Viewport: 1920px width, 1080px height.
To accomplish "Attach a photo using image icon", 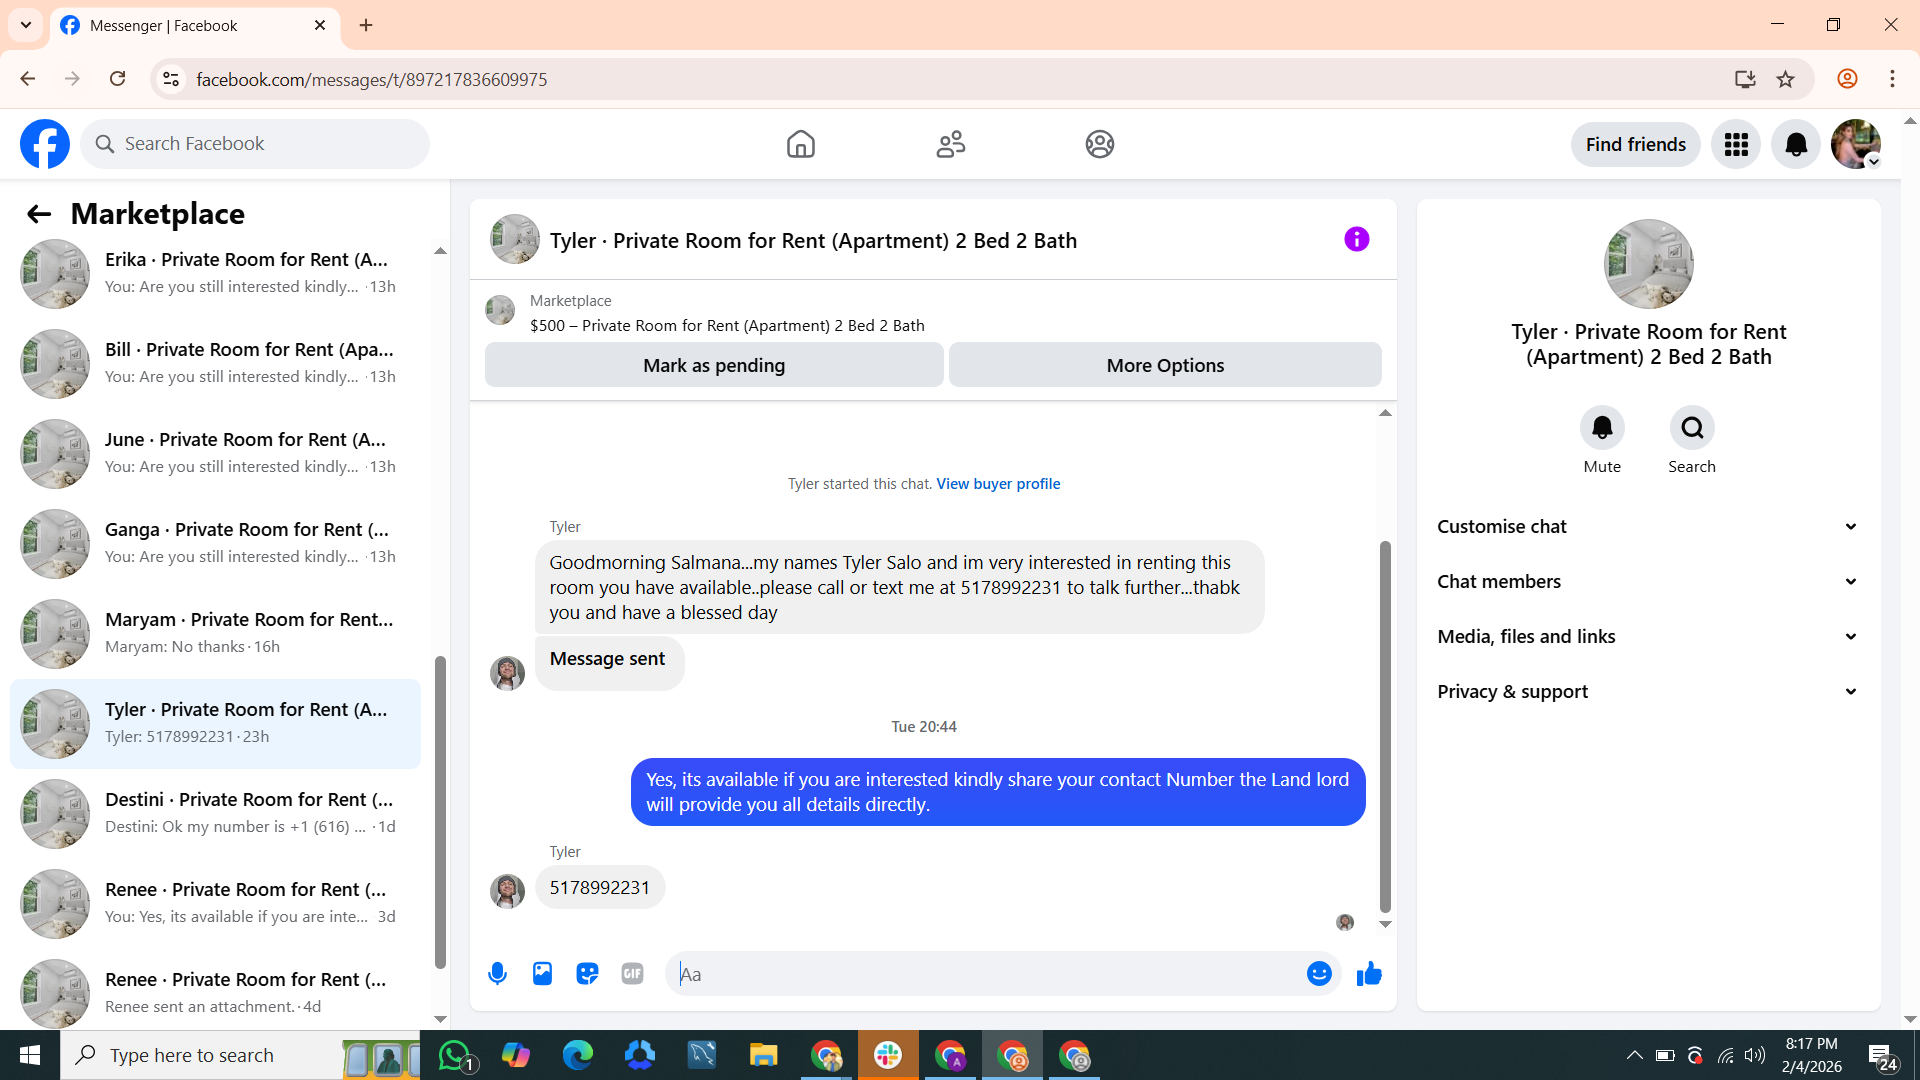I will [x=542, y=973].
